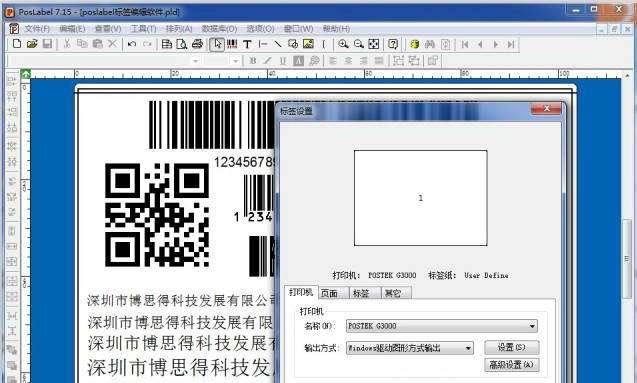Screen dimensions: 637x383
Task: Select the text tool T icon
Action: pos(247,44)
